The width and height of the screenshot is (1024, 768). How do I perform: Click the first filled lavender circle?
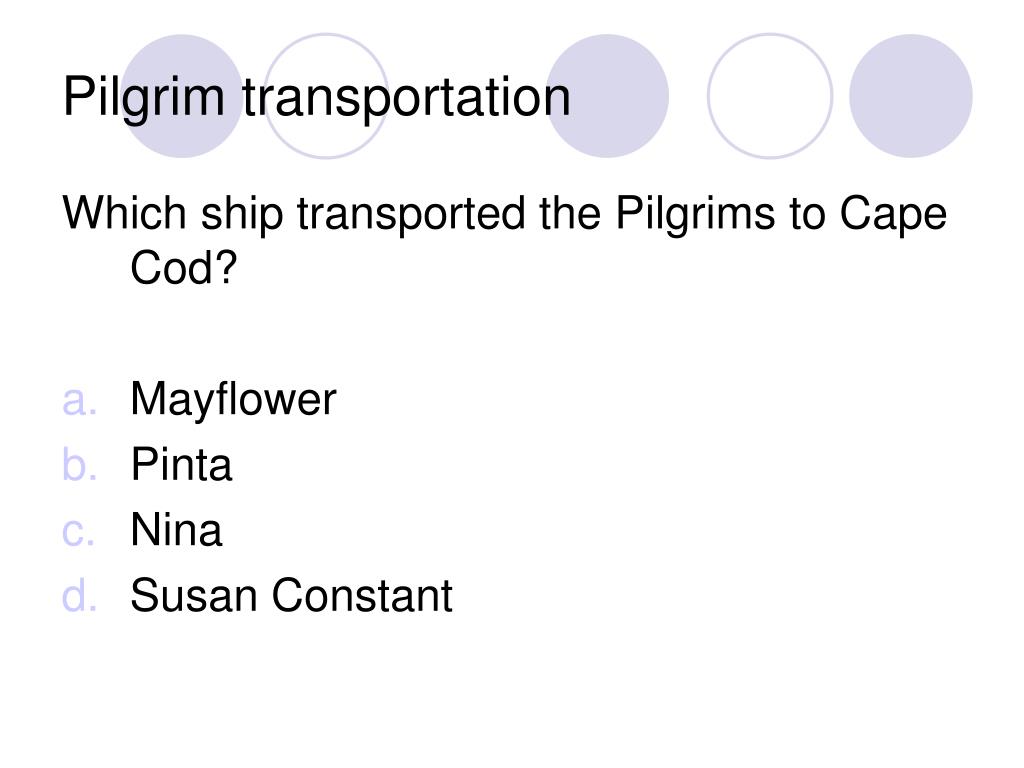pyautogui.click(x=182, y=96)
